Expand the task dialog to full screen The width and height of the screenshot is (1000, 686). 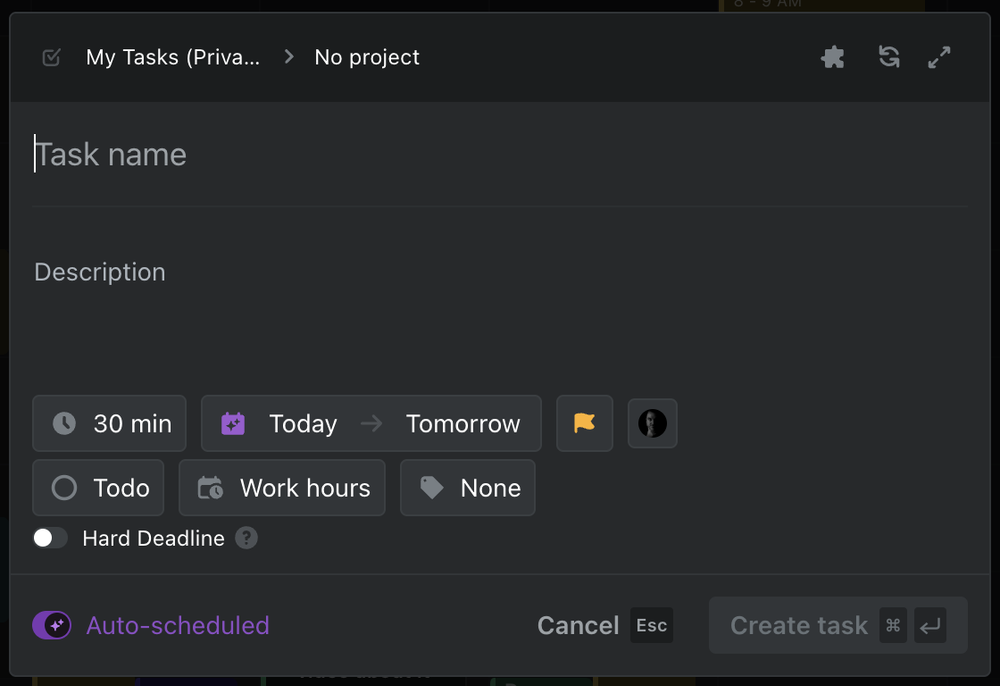click(939, 57)
